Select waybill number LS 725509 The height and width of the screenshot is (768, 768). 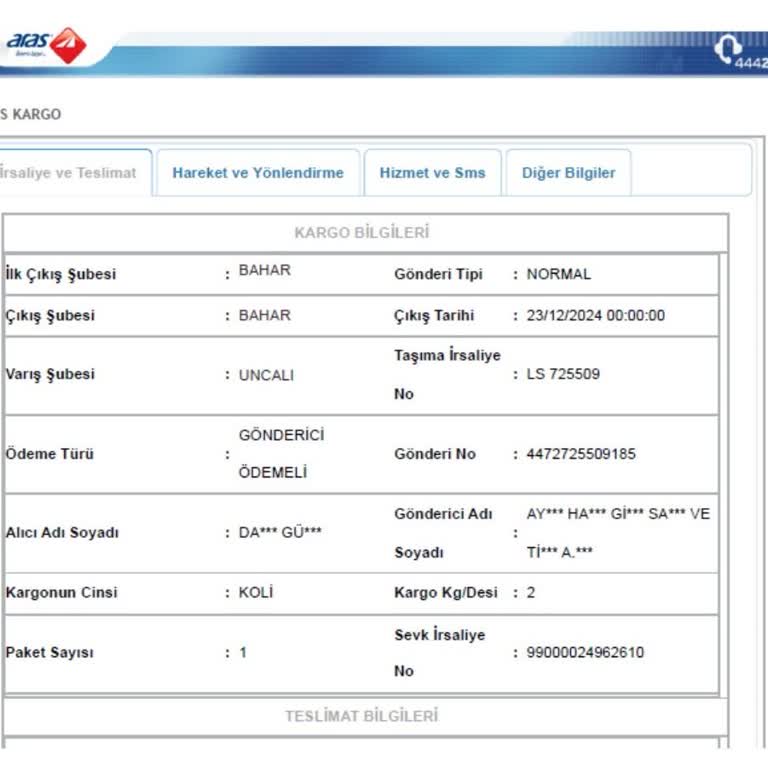point(563,374)
